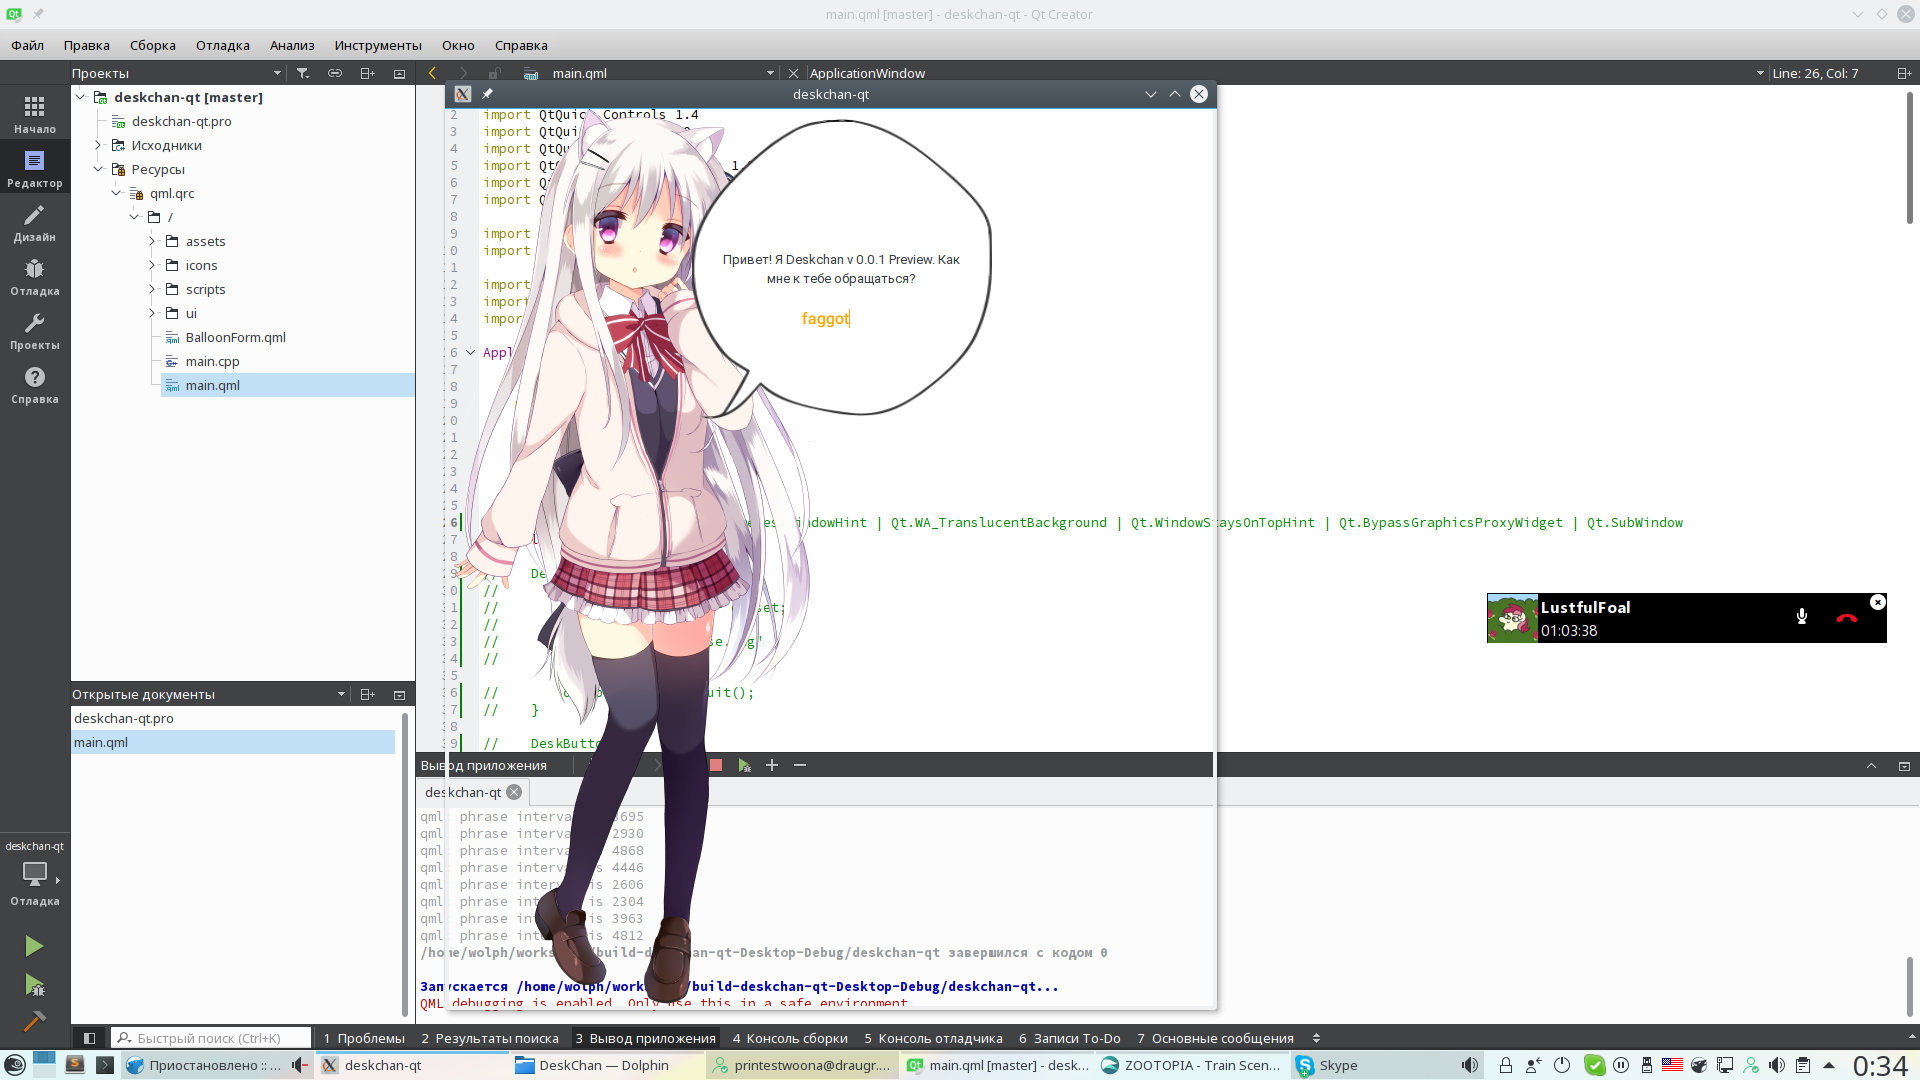Build project with hammer icon

(34, 1021)
